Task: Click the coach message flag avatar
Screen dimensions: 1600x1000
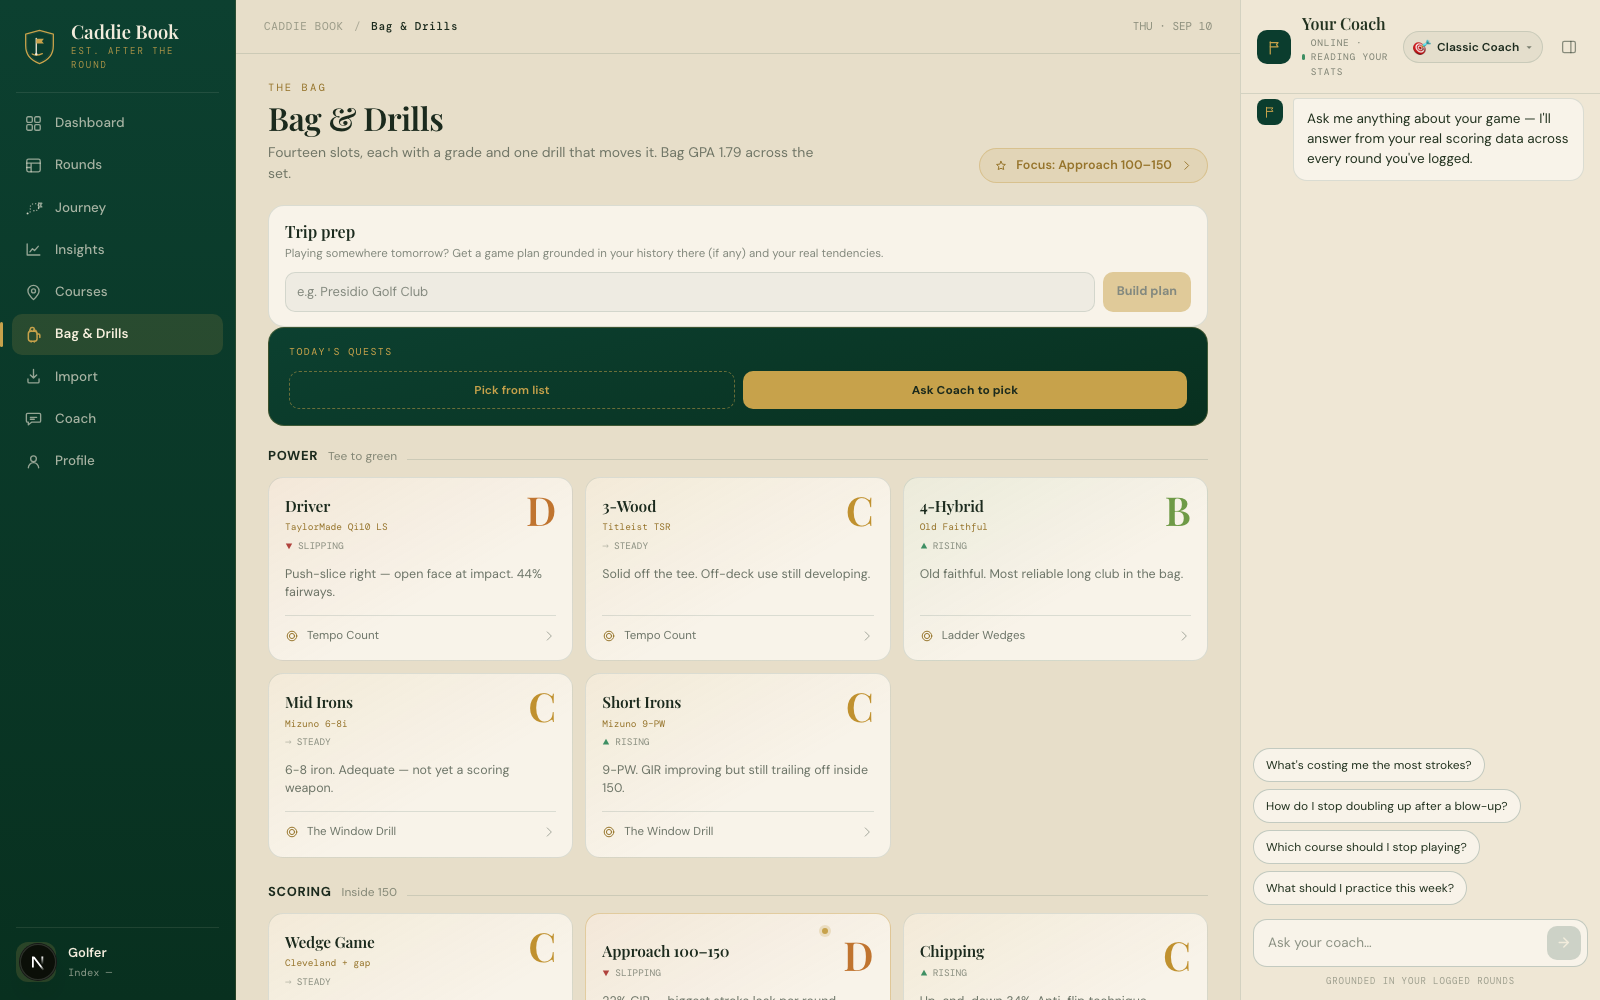Action: [1269, 112]
